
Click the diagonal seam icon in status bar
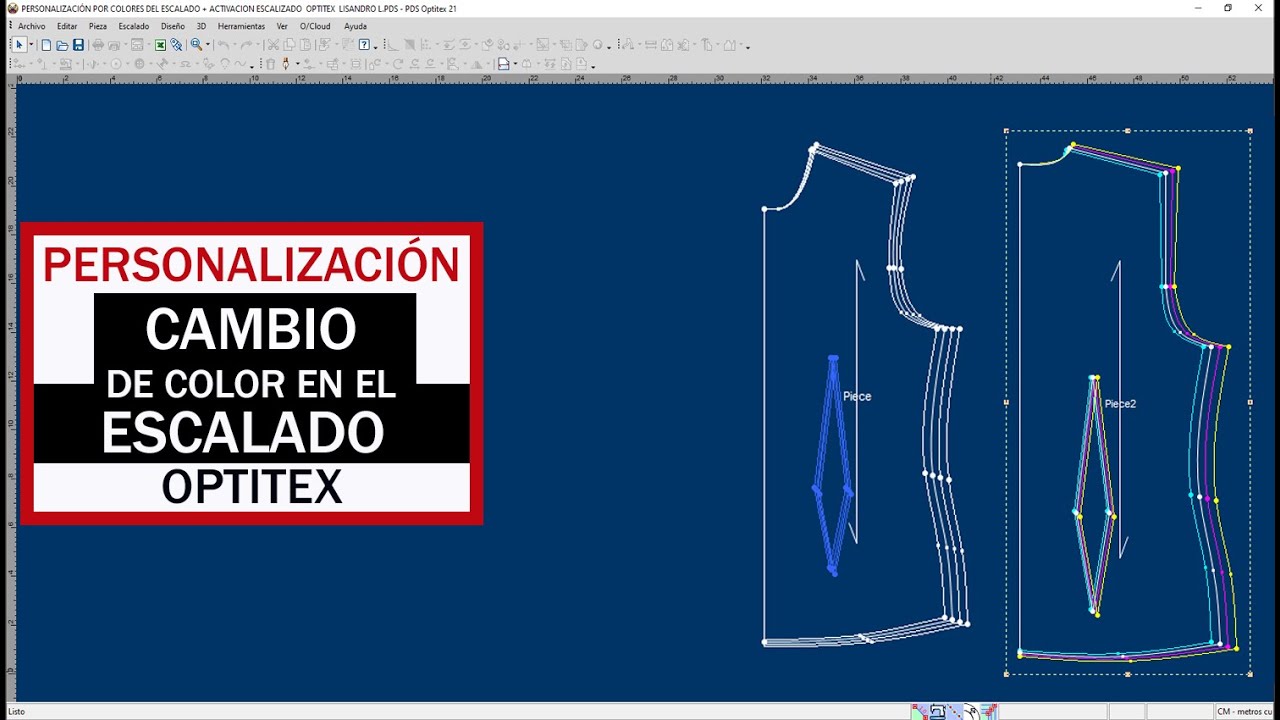(955, 712)
